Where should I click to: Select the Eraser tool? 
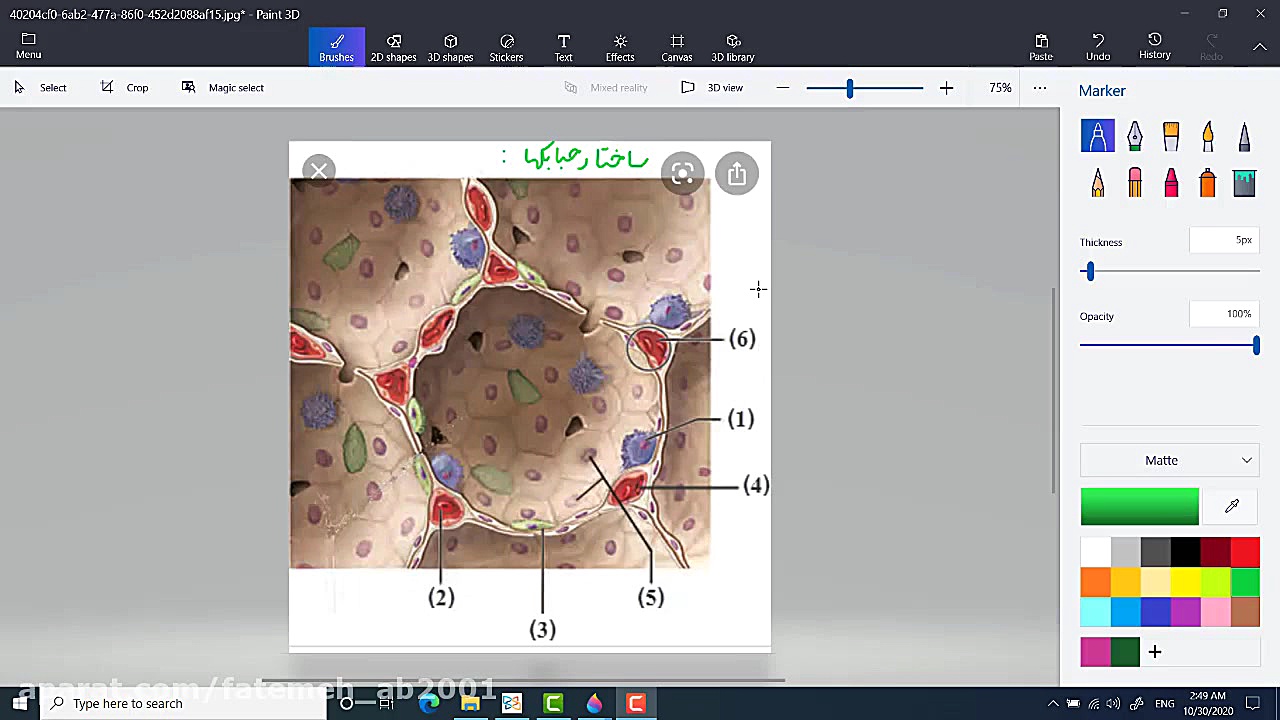pos(1134,183)
